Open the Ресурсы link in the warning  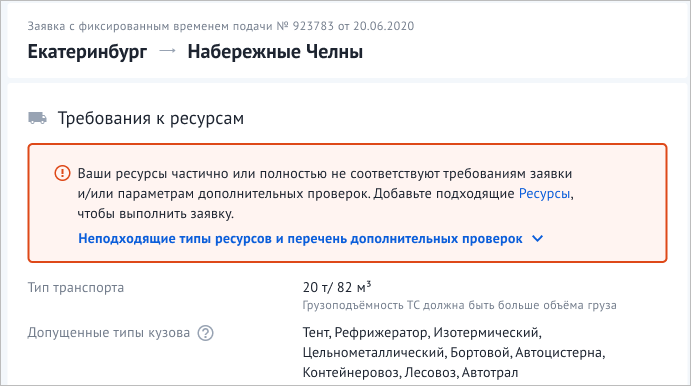pos(544,193)
